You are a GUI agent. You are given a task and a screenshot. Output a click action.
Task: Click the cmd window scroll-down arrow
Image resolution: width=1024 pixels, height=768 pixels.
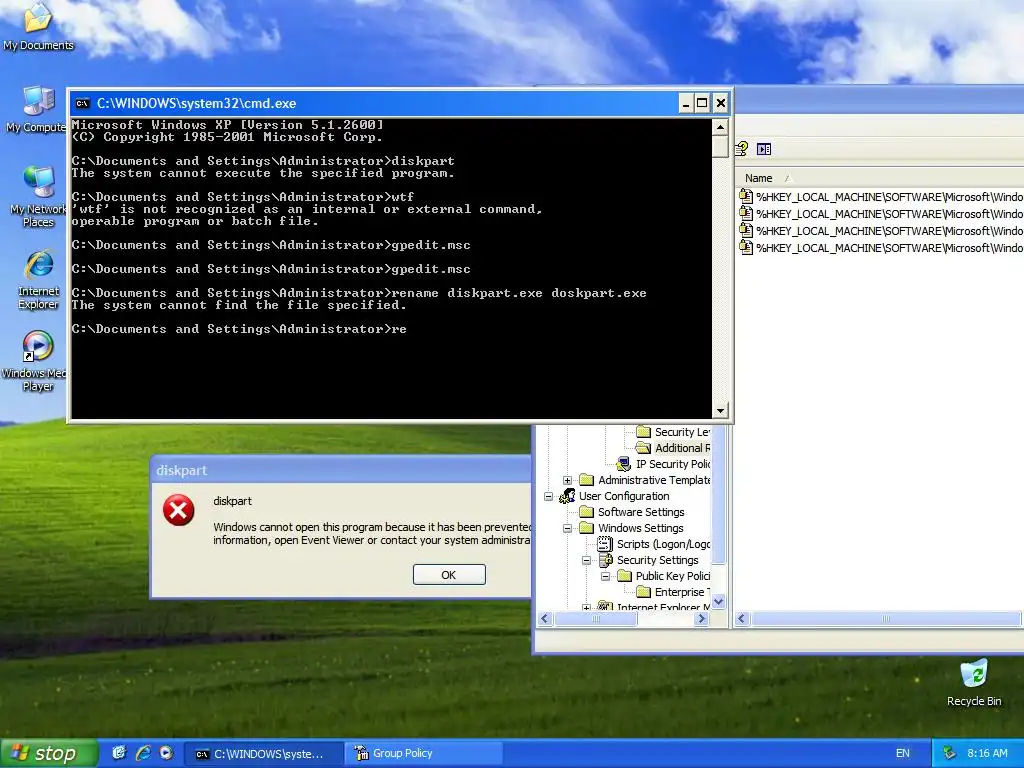point(720,410)
